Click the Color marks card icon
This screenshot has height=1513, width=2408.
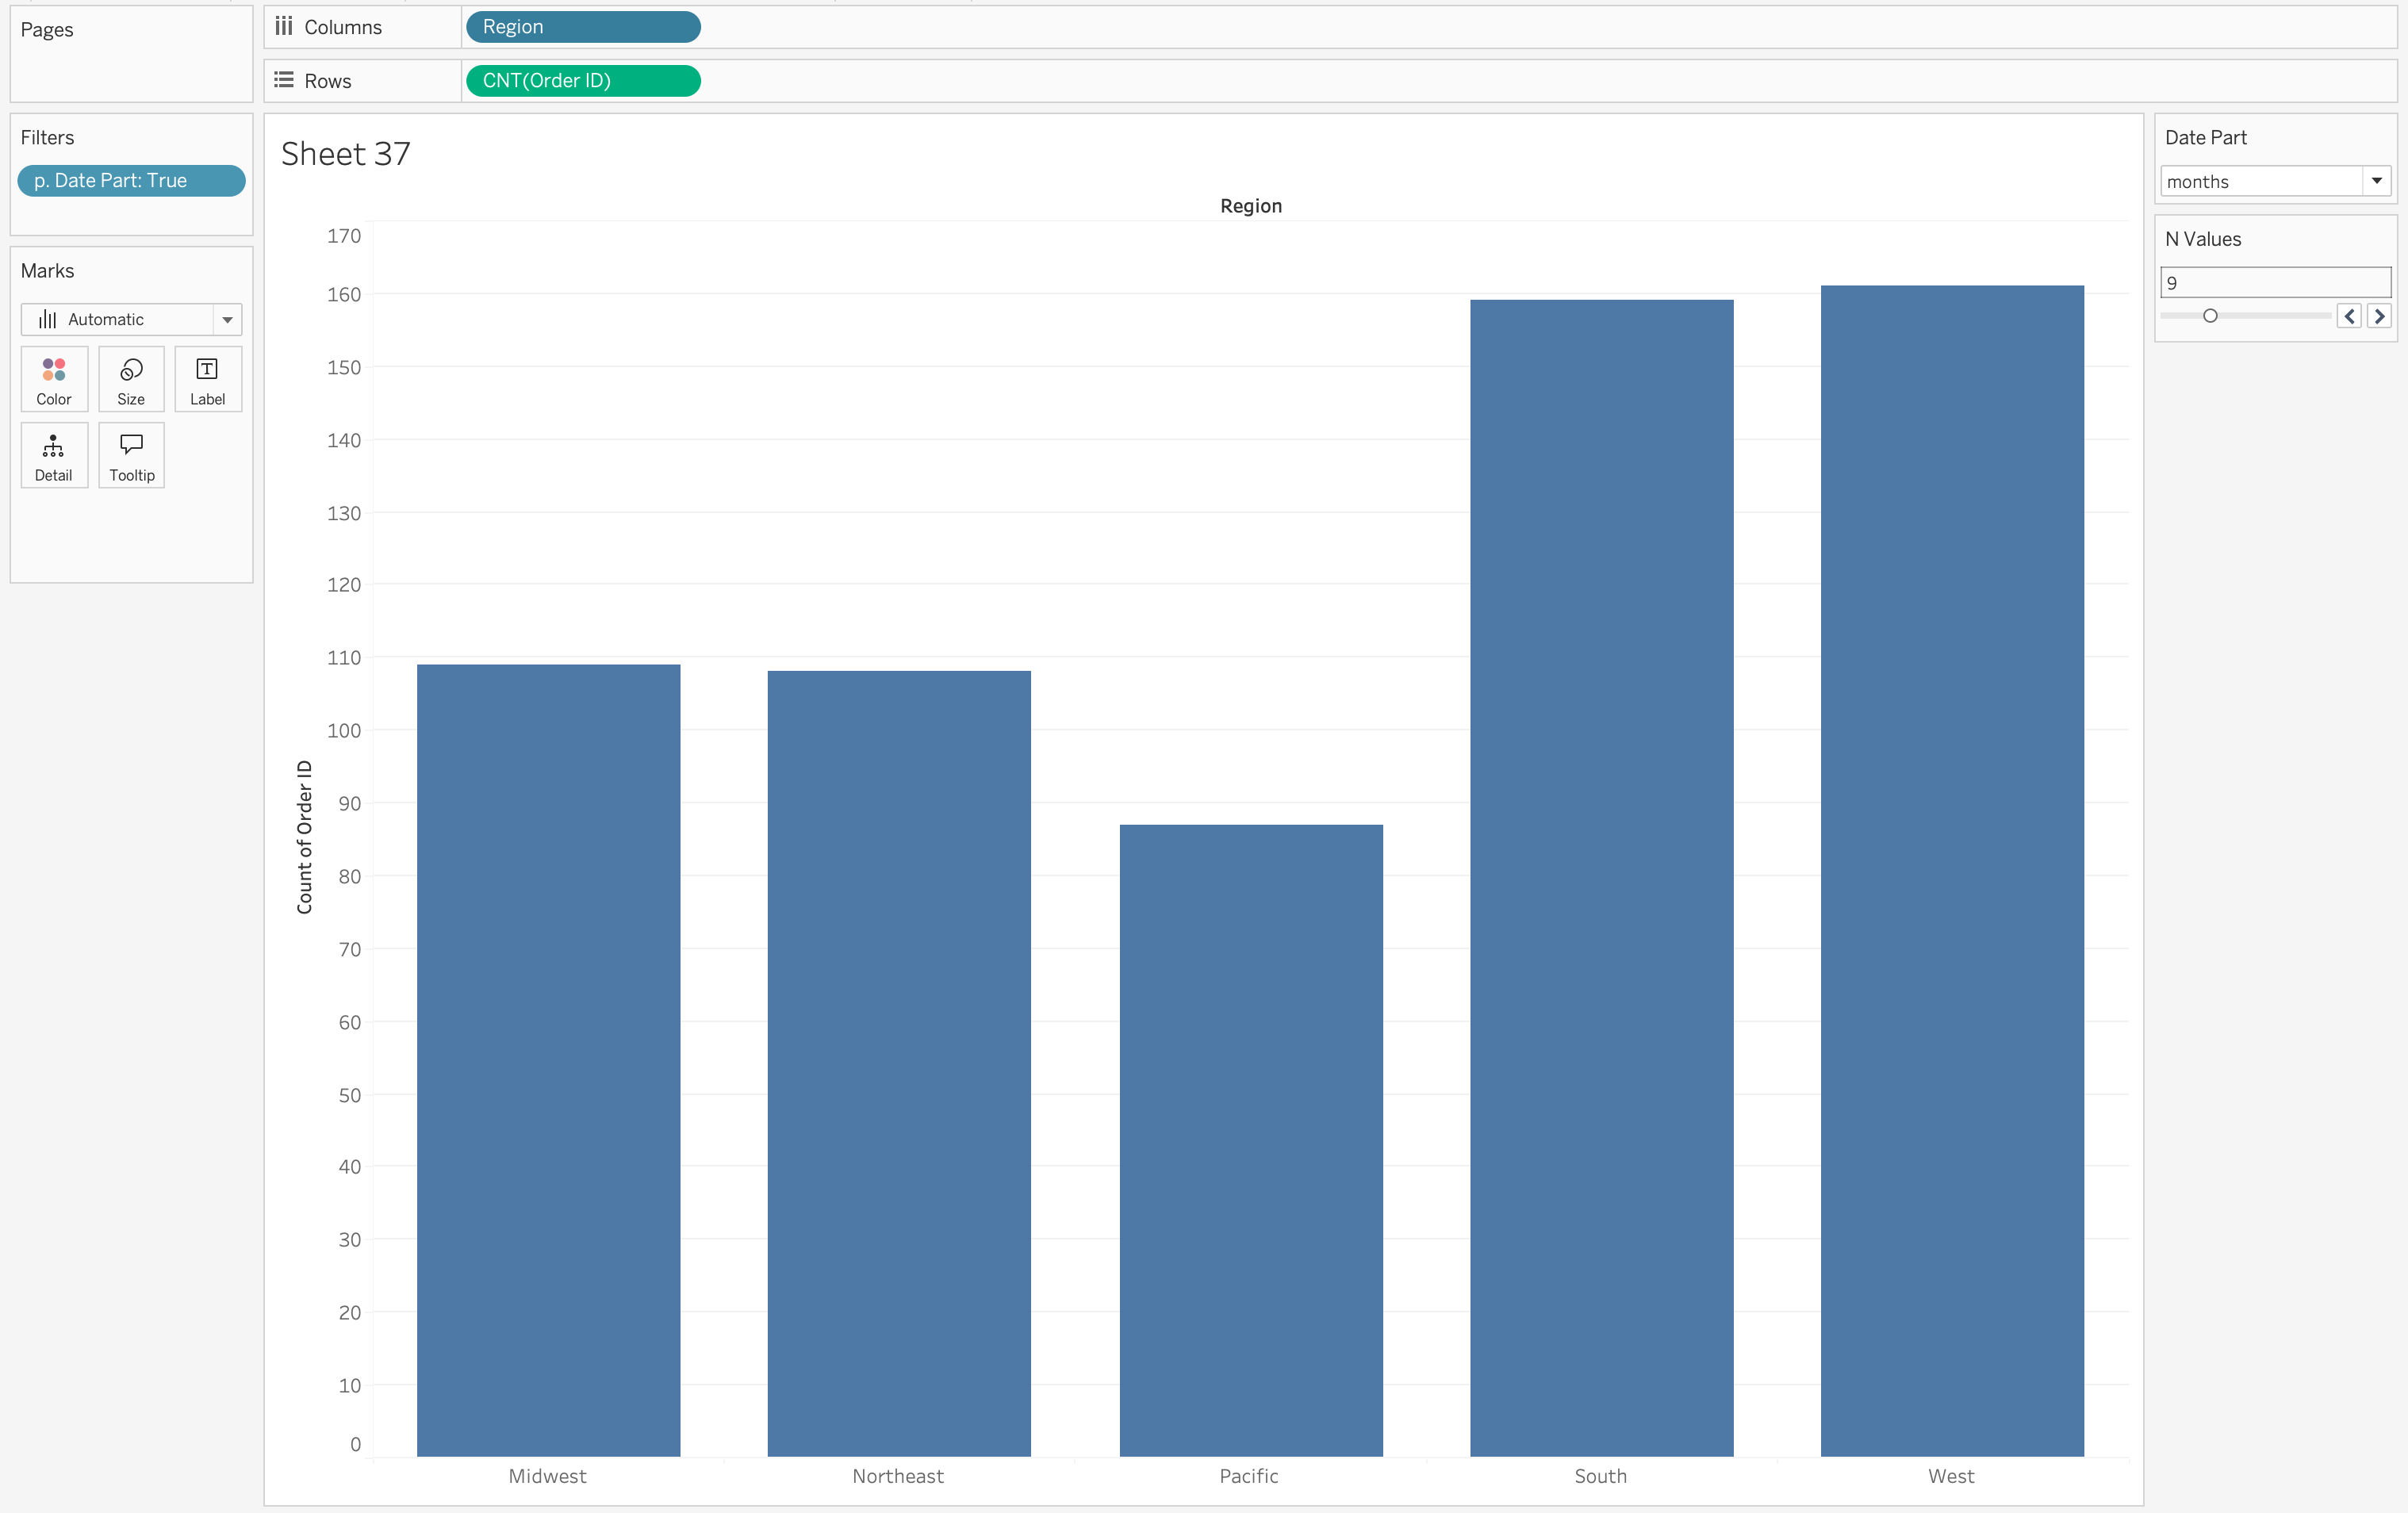pos(54,370)
